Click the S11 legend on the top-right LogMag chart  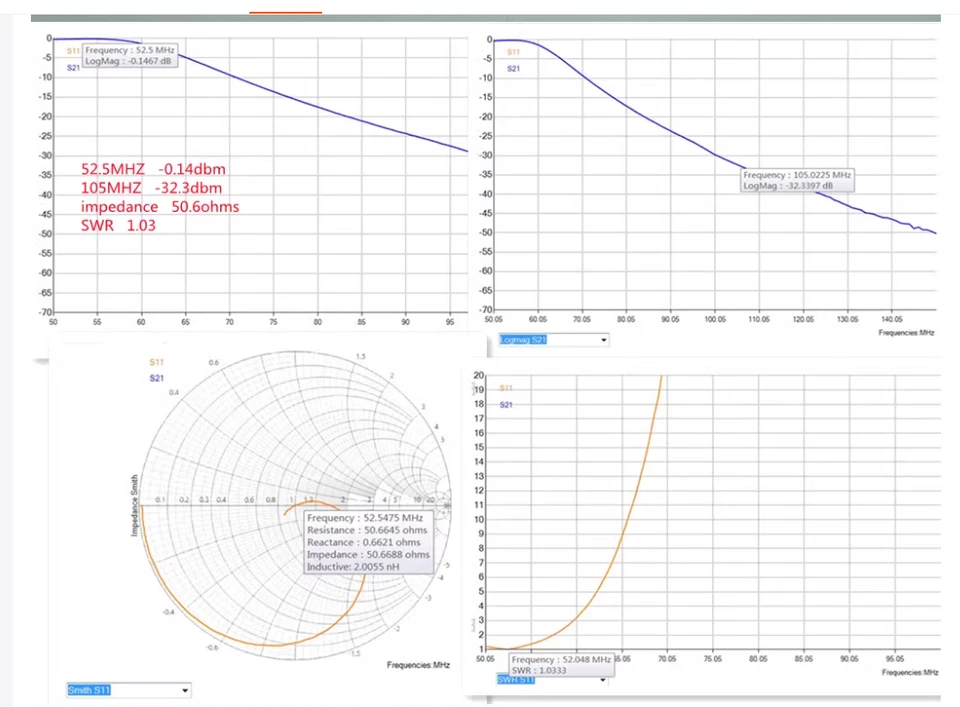(x=513, y=50)
